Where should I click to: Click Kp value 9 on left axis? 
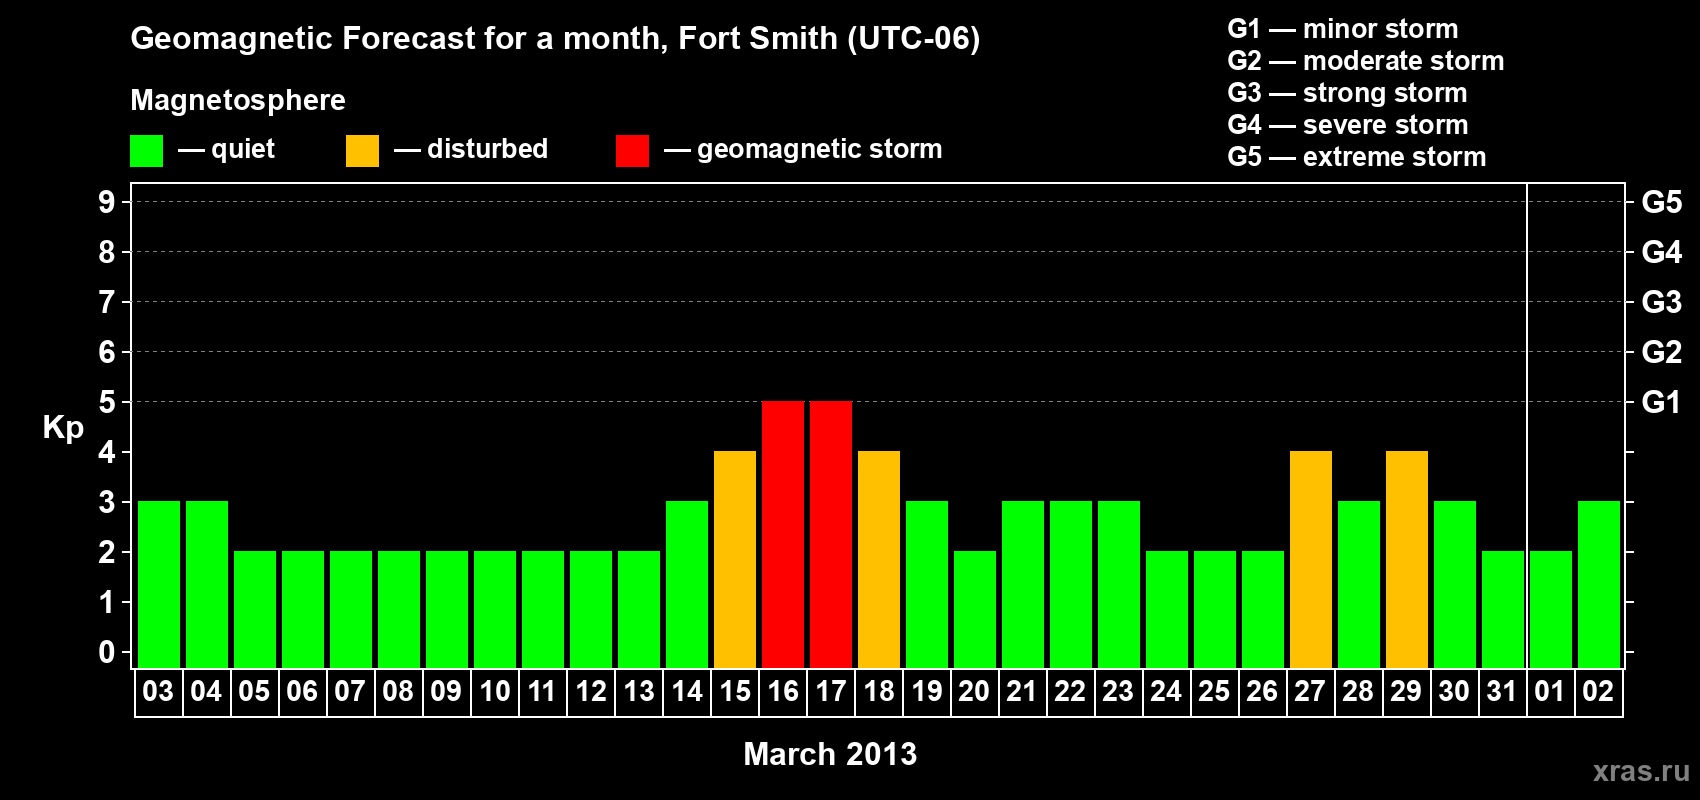107,202
